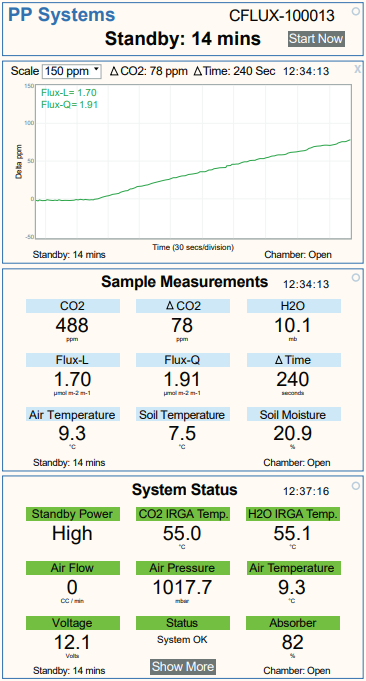
Task: Click the 20.9 % soil moisture value
Action: pyautogui.click(x=293, y=433)
